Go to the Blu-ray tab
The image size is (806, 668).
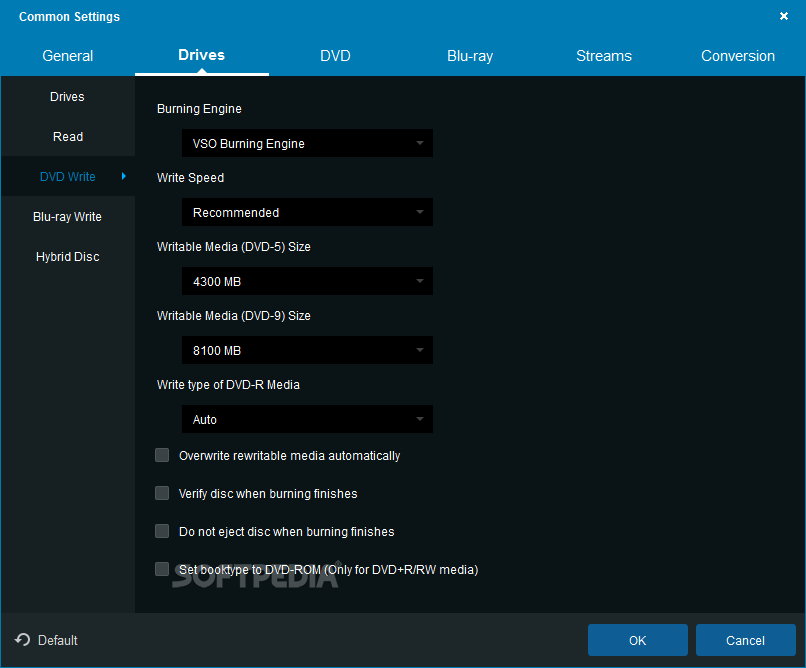pyautogui.click(x=470, y=55)
